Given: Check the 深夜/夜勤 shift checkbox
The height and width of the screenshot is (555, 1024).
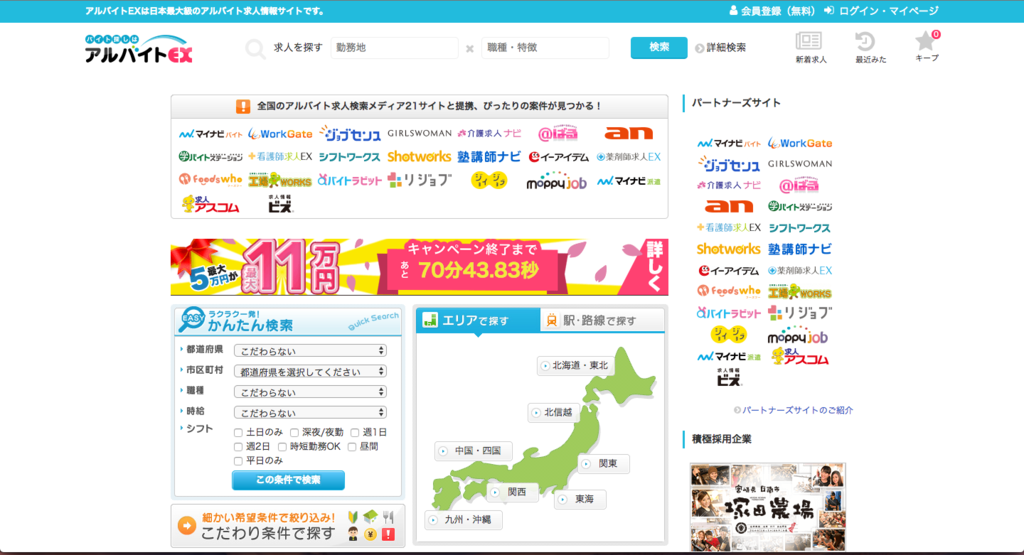Looking at the screenshot, I should (x=295, y=432).
